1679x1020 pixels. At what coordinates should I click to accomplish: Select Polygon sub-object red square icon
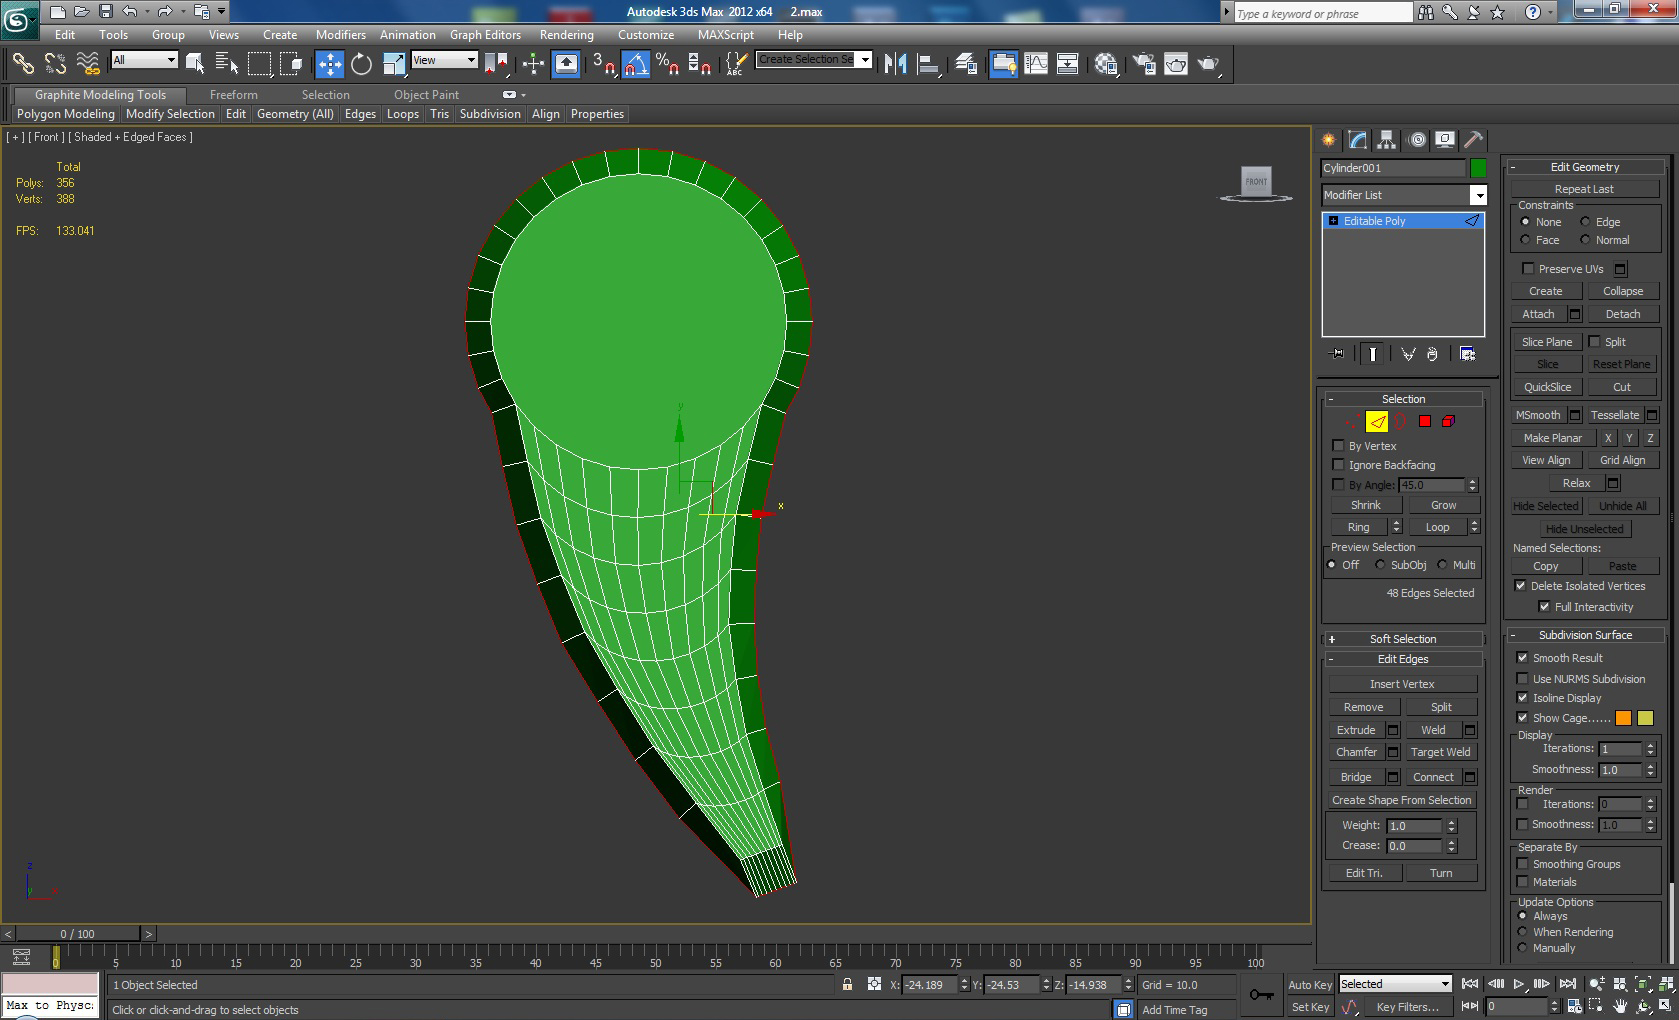(1425, 421)
